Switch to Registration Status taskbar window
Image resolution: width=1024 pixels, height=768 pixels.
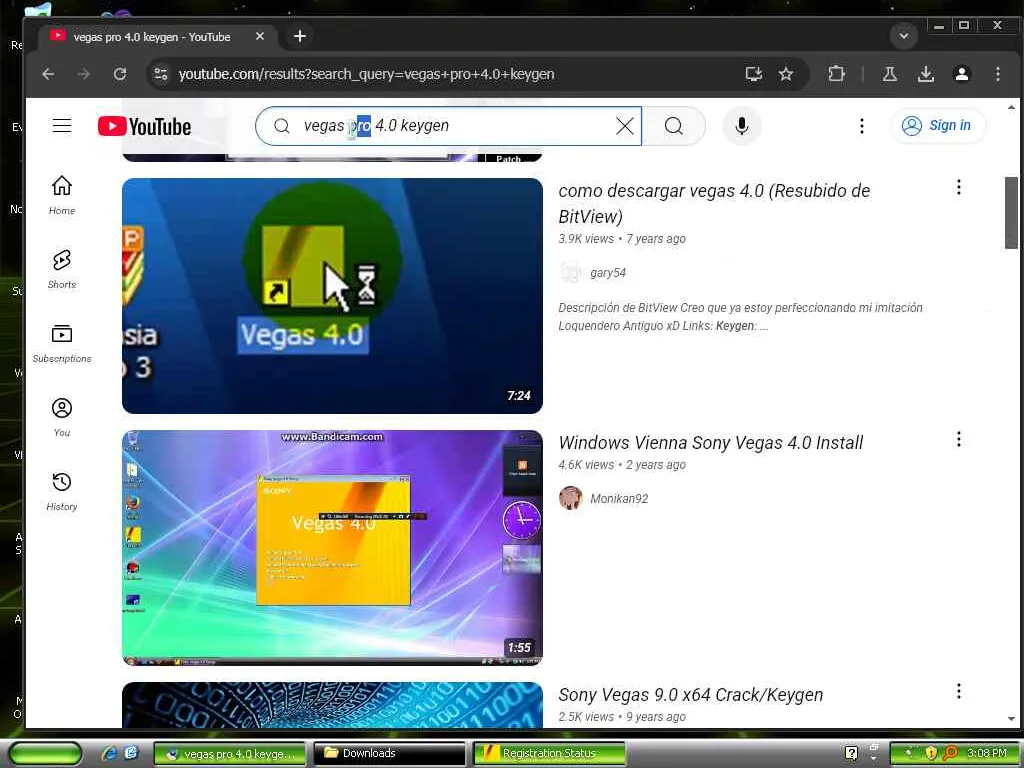coord(549,754)
